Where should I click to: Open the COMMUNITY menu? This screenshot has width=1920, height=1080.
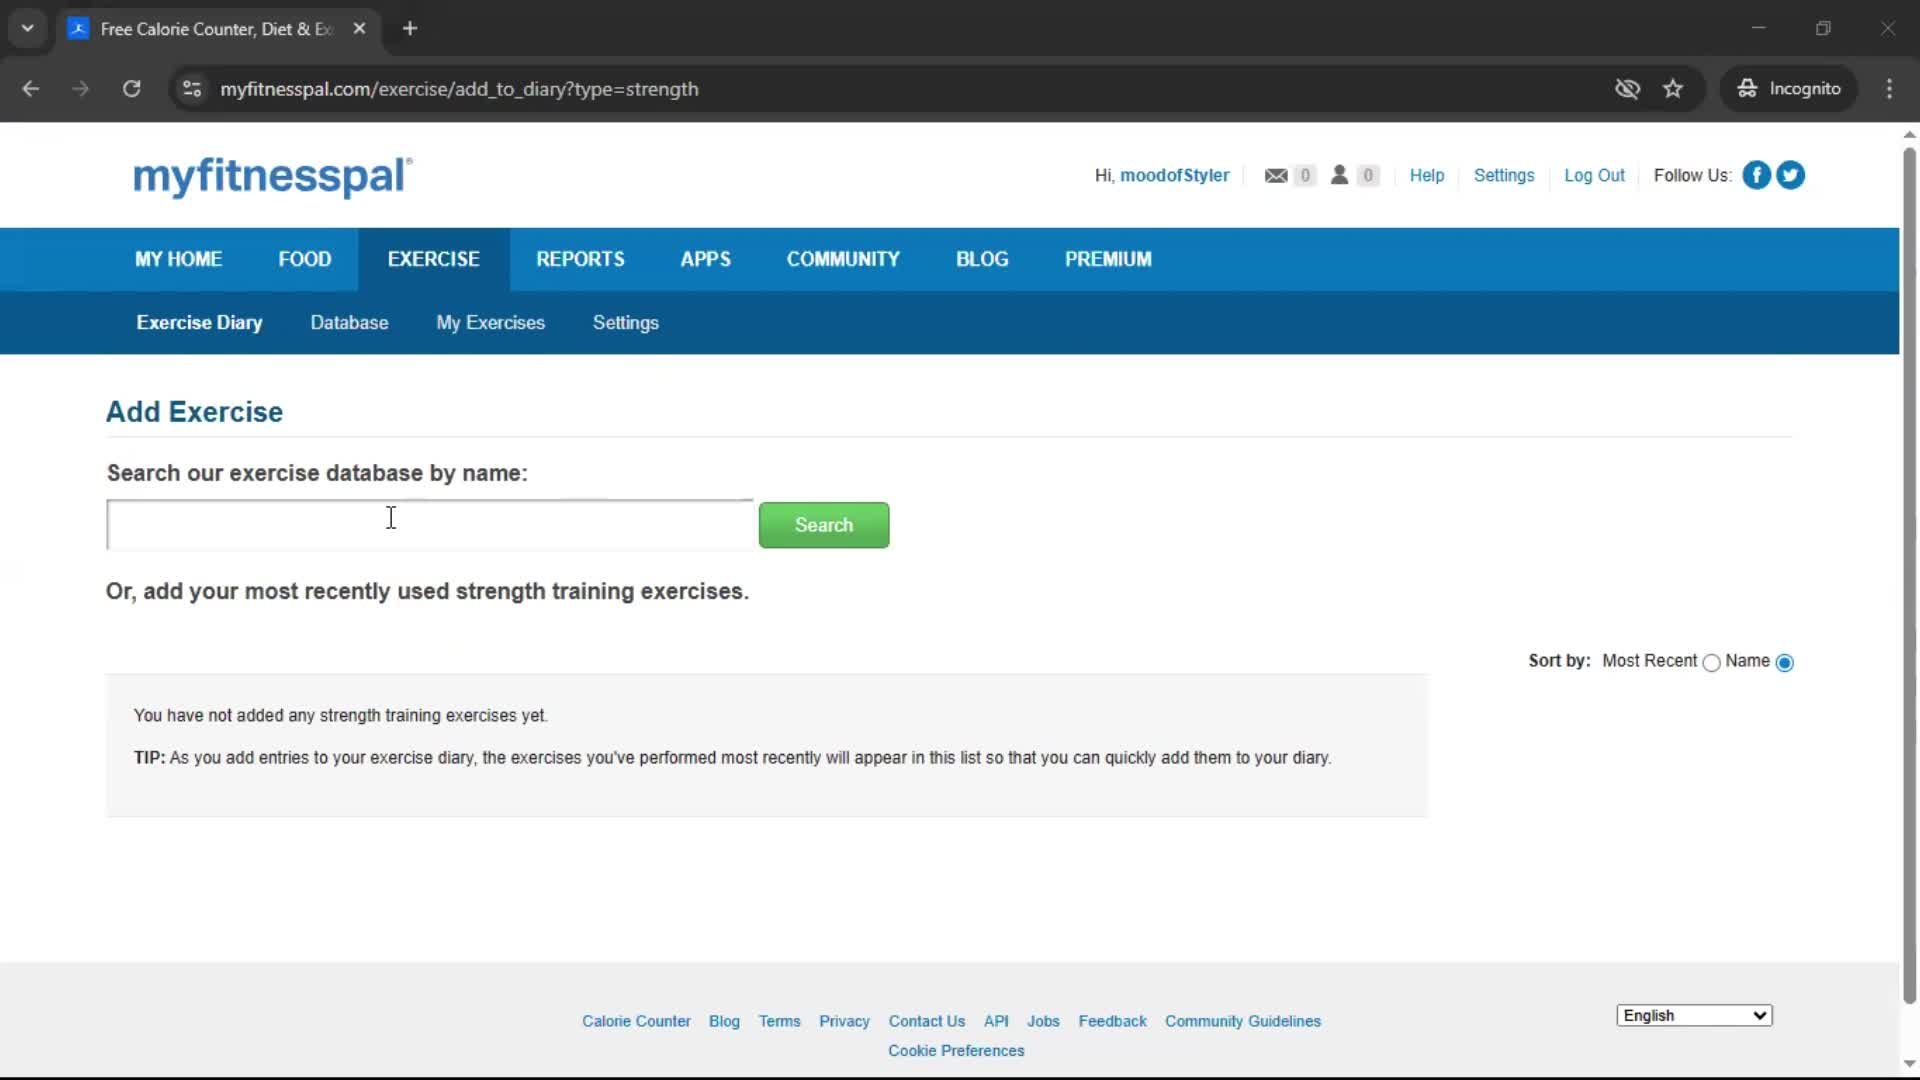[x=843, y=259]
